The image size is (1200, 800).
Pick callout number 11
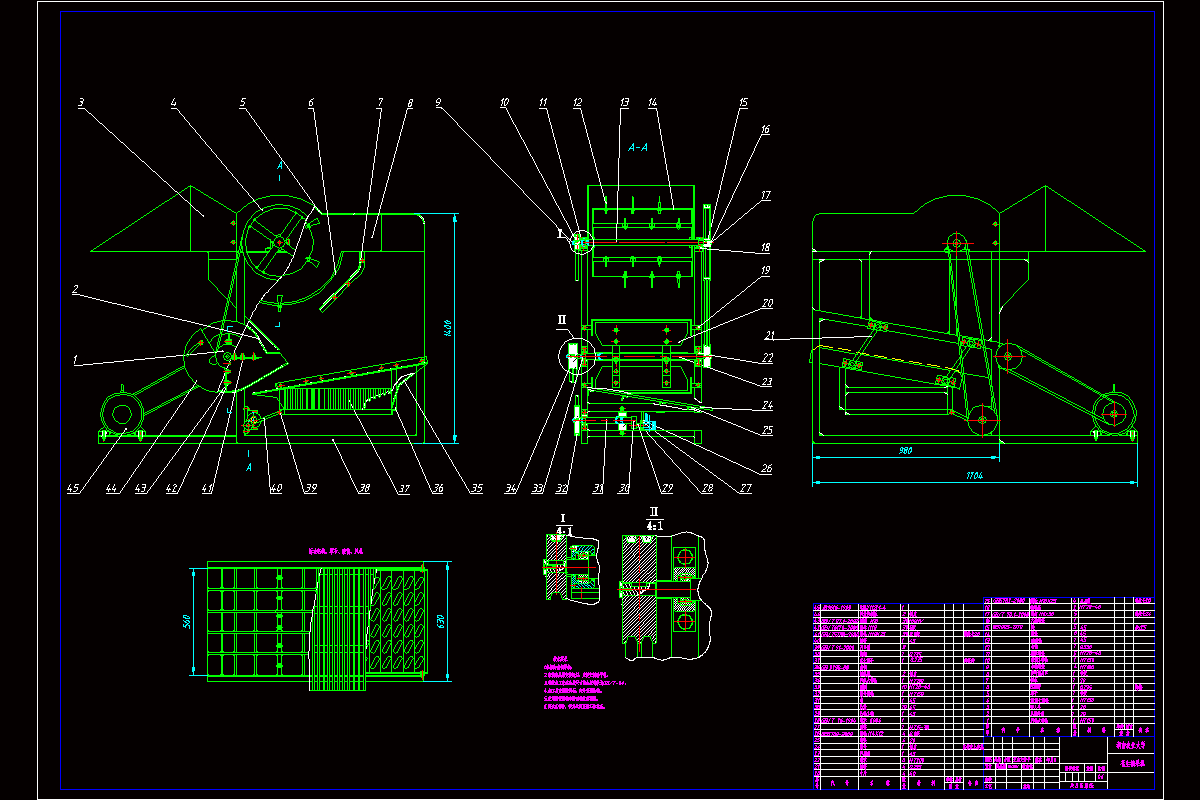[x=543, y=101]
